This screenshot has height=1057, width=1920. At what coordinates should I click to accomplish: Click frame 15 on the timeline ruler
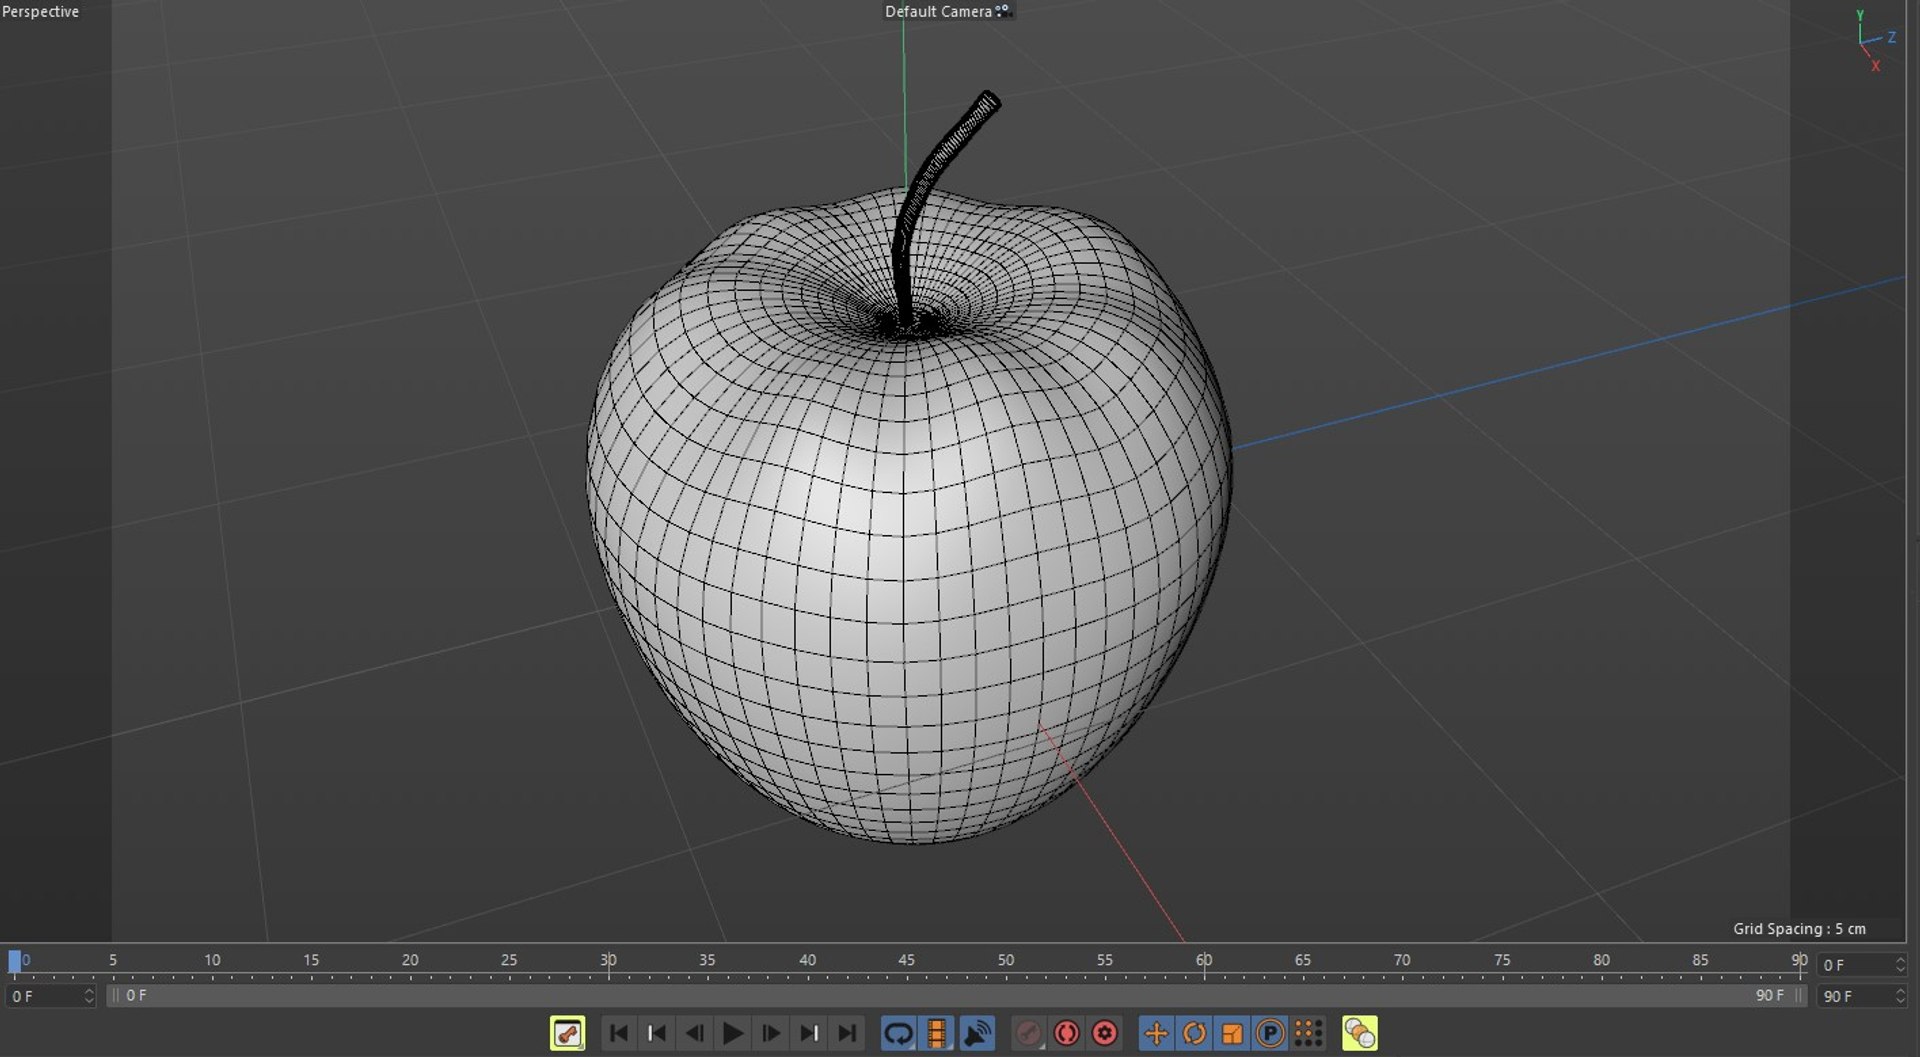click(x=311, y=962)
